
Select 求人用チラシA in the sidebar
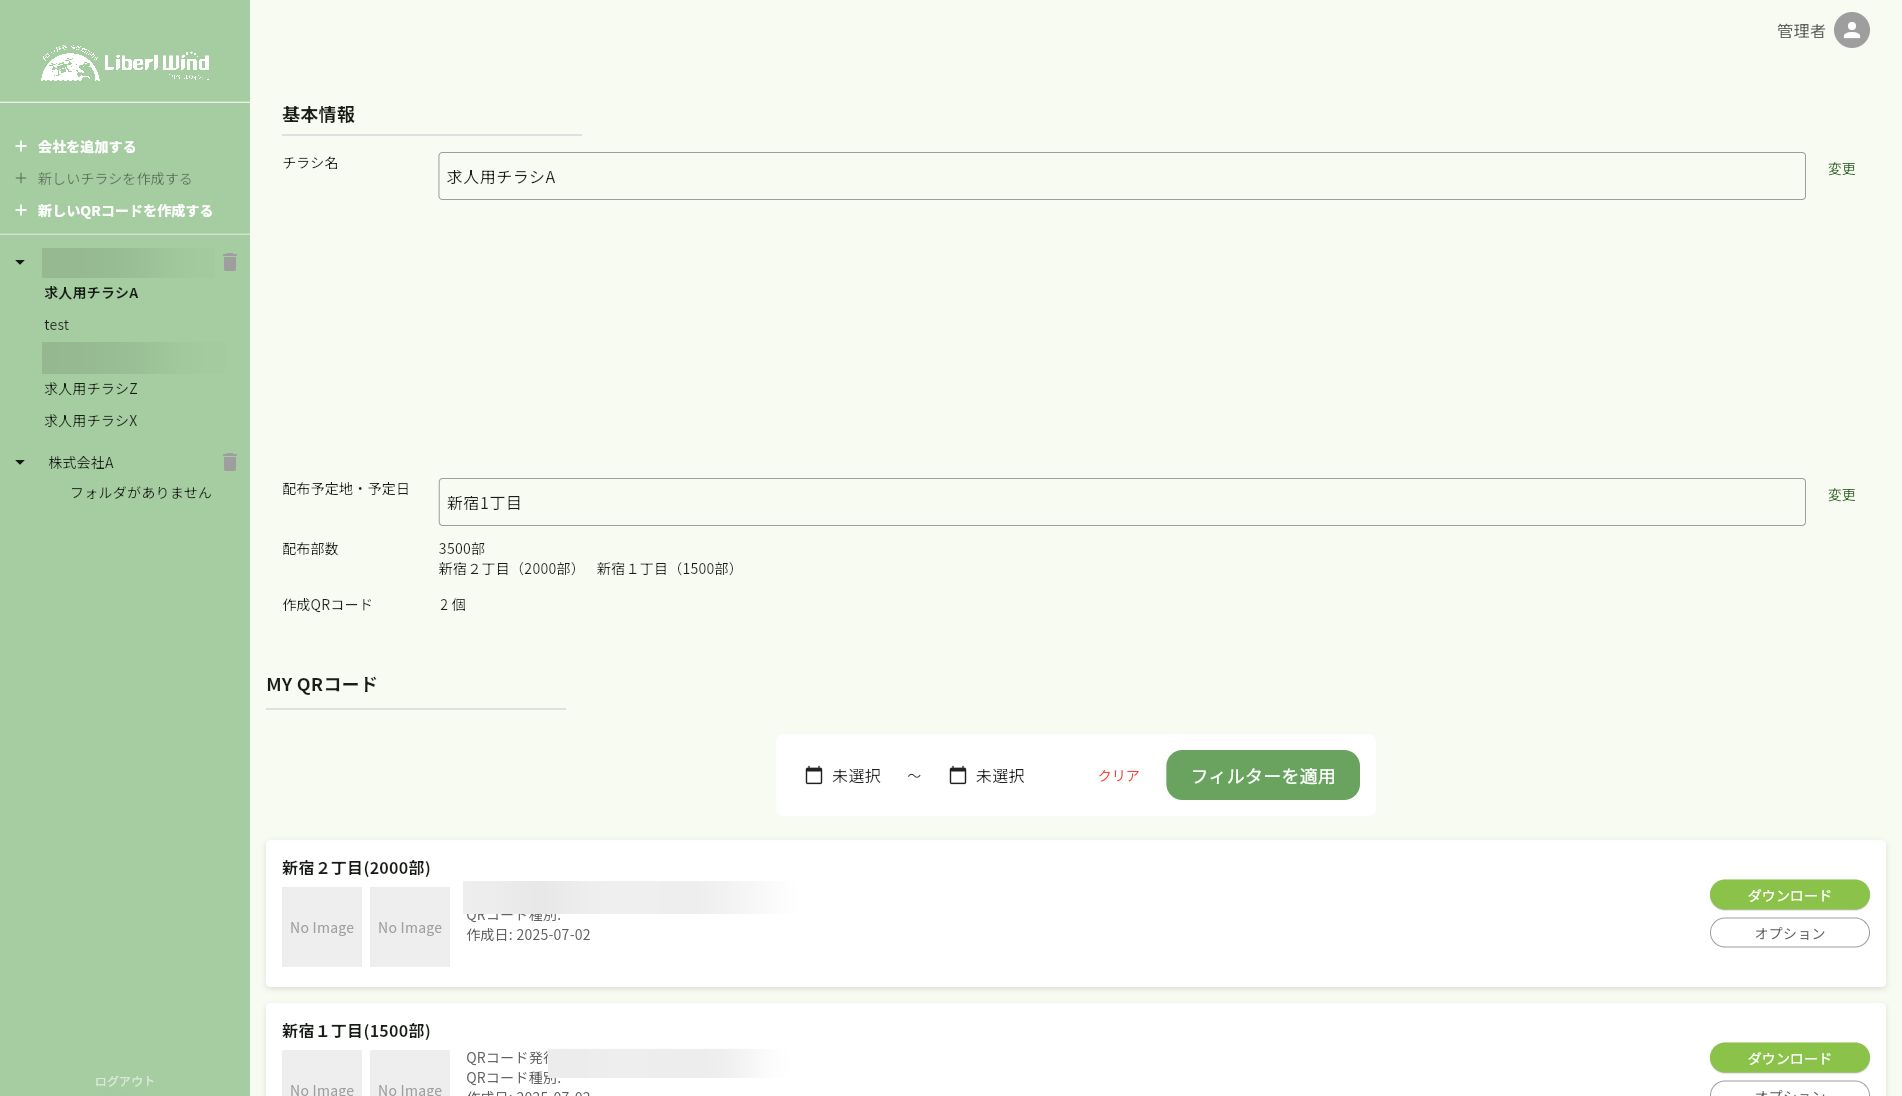coord(91,293)
